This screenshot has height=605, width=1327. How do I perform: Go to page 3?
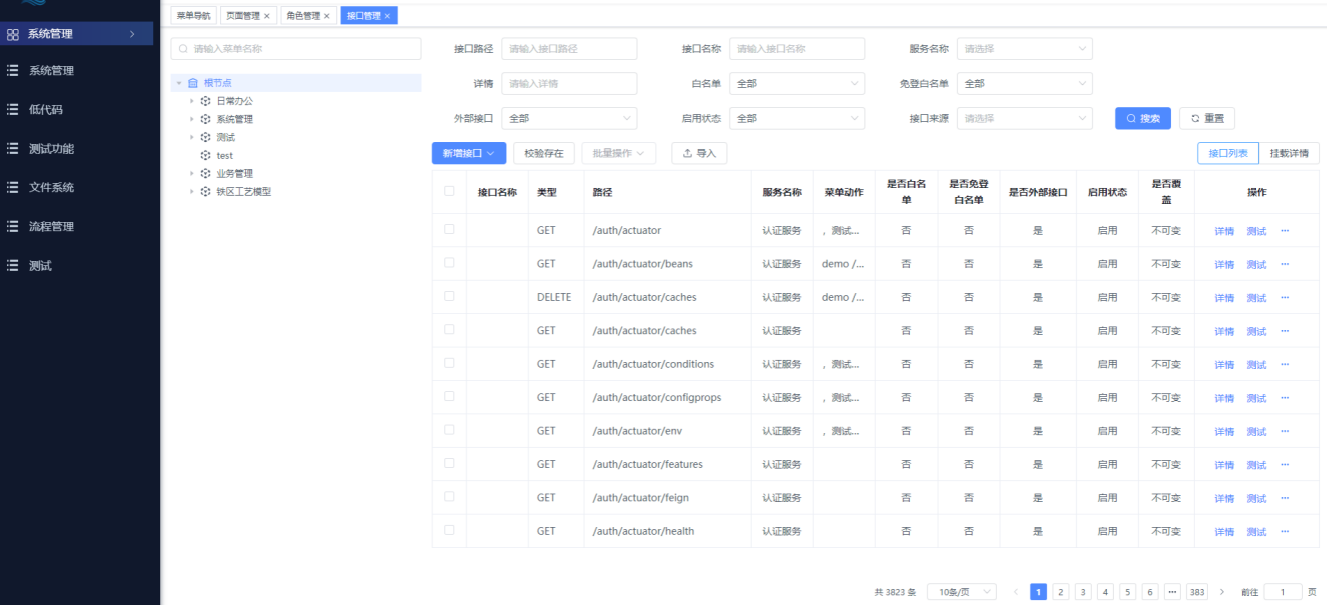(x=1083, y=592)
